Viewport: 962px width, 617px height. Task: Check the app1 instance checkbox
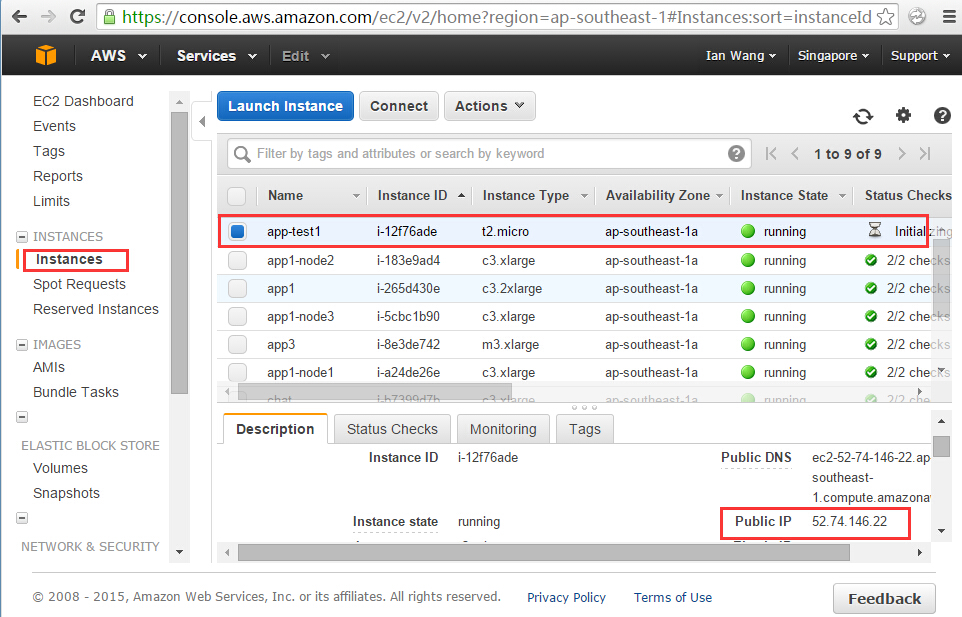[237, 288]
